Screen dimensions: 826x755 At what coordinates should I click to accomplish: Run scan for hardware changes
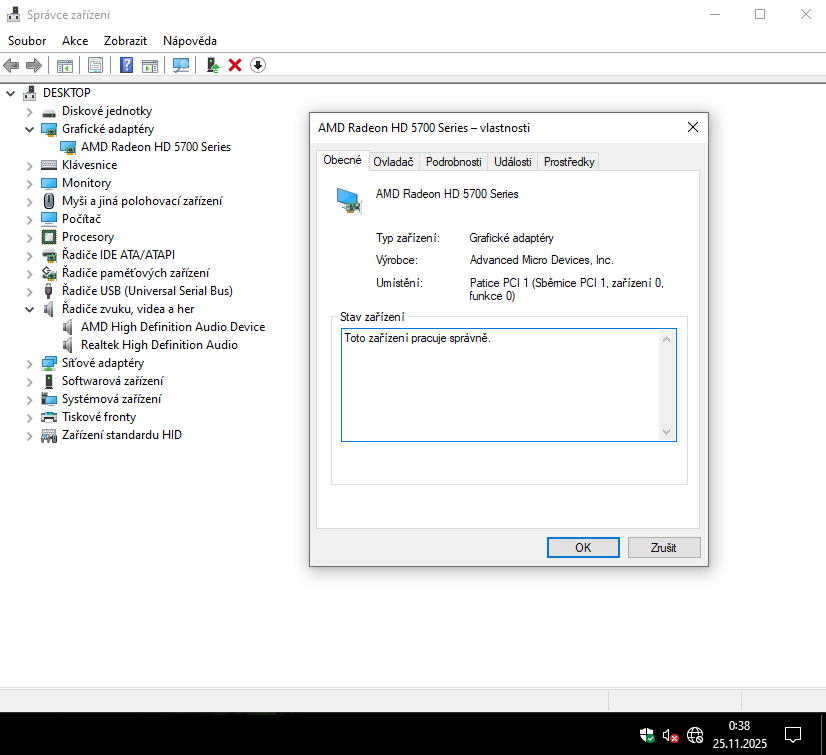coord(183,65)
